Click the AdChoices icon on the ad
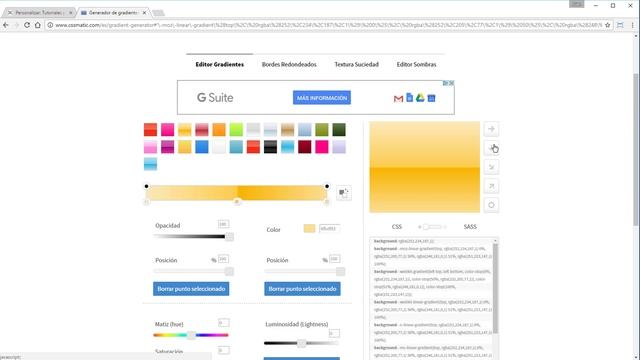This screenshot has width=640, height=360. [446, 83]
